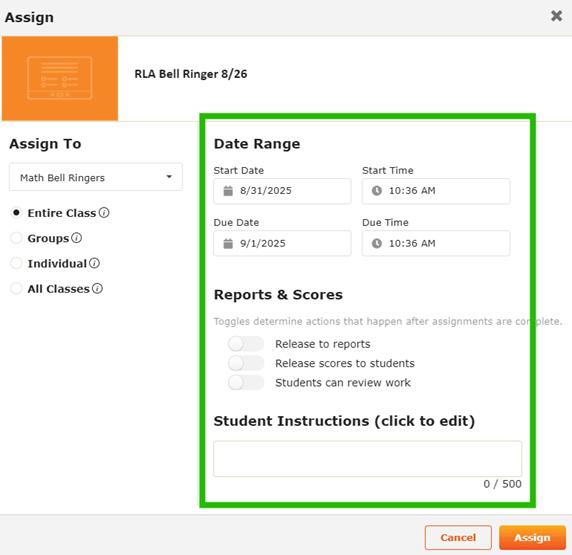This screenshot has width=572, height=555.
Task: Toggle Students can review work
Action: [246, 382]
